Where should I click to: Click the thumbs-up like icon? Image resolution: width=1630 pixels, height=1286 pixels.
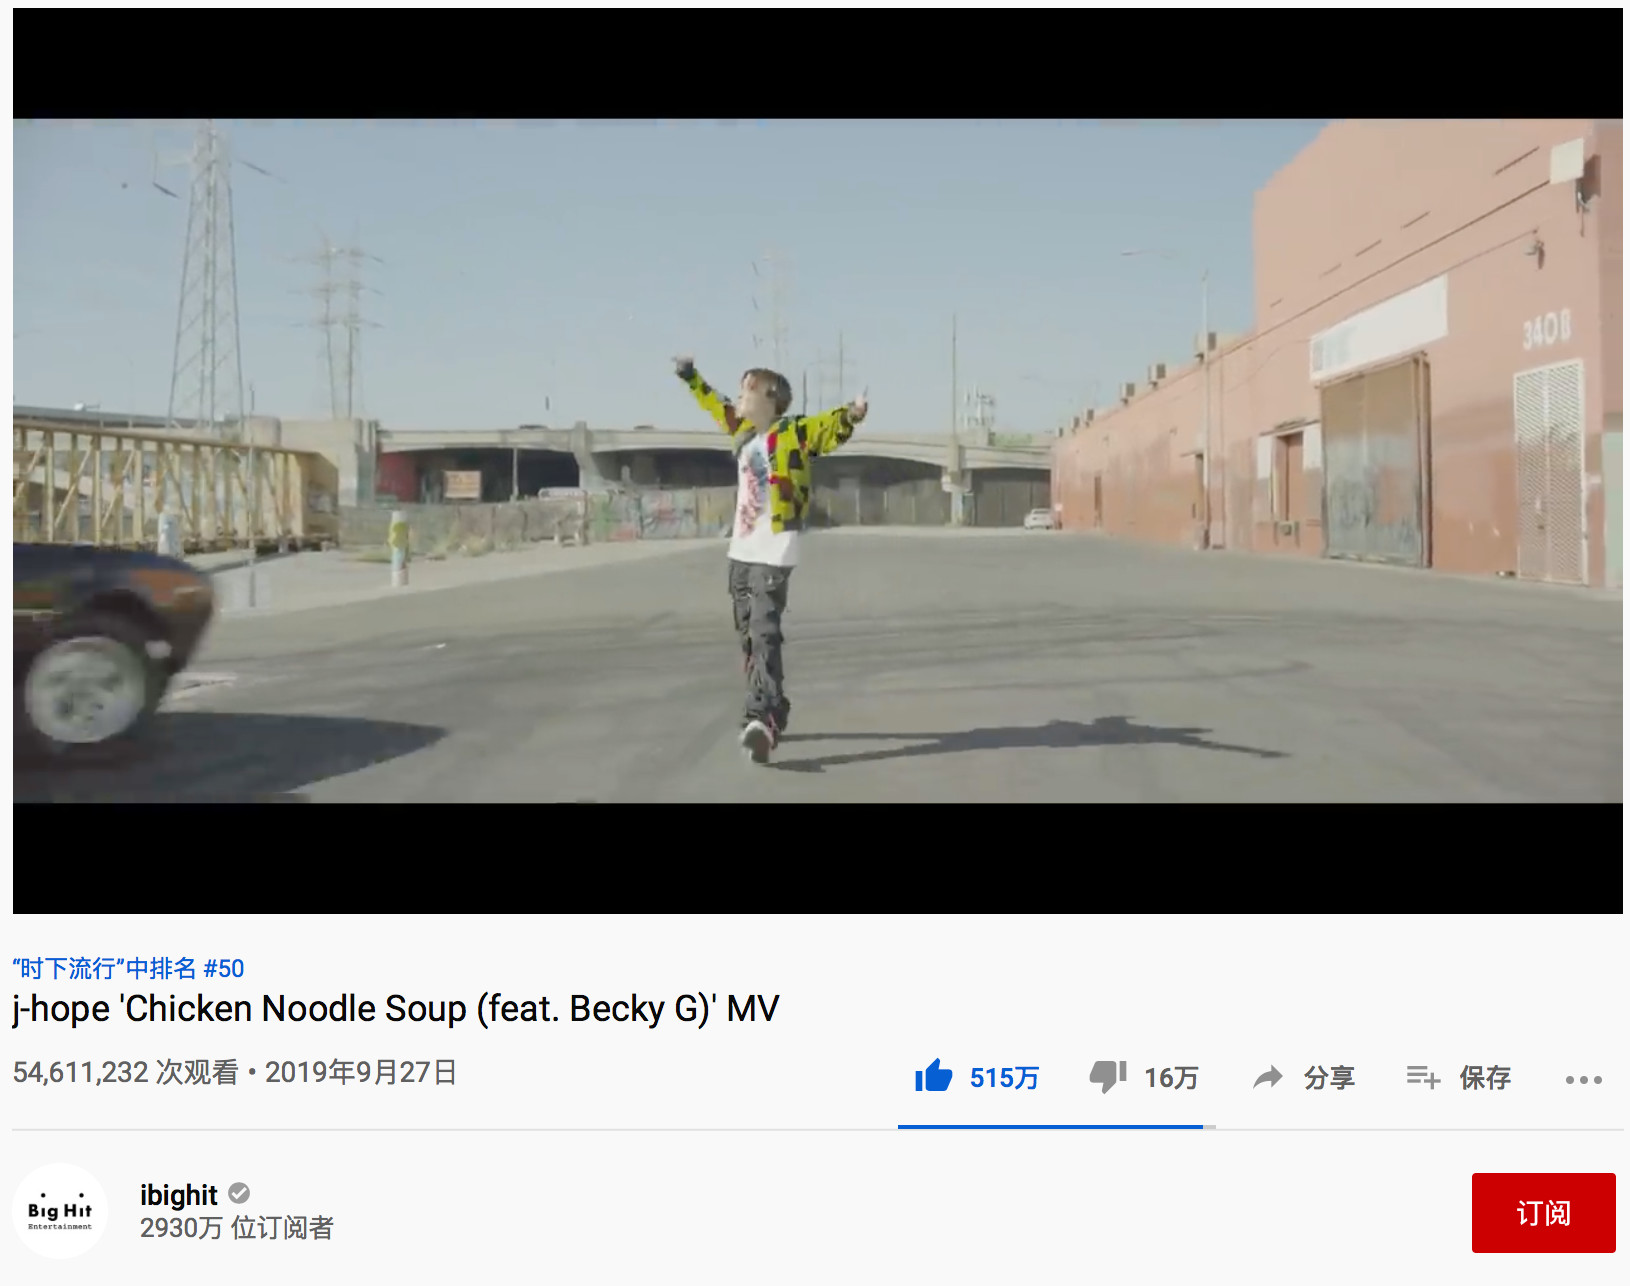tap(933, 1076)
